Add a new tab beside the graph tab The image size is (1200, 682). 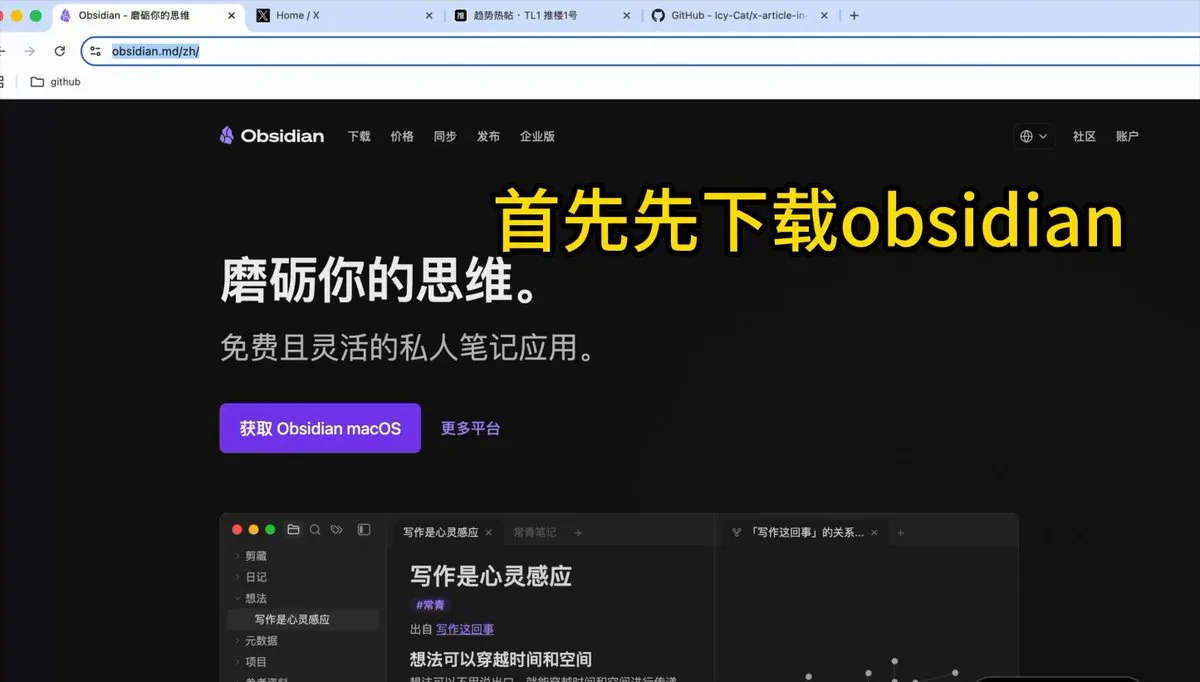pos(900,533)
